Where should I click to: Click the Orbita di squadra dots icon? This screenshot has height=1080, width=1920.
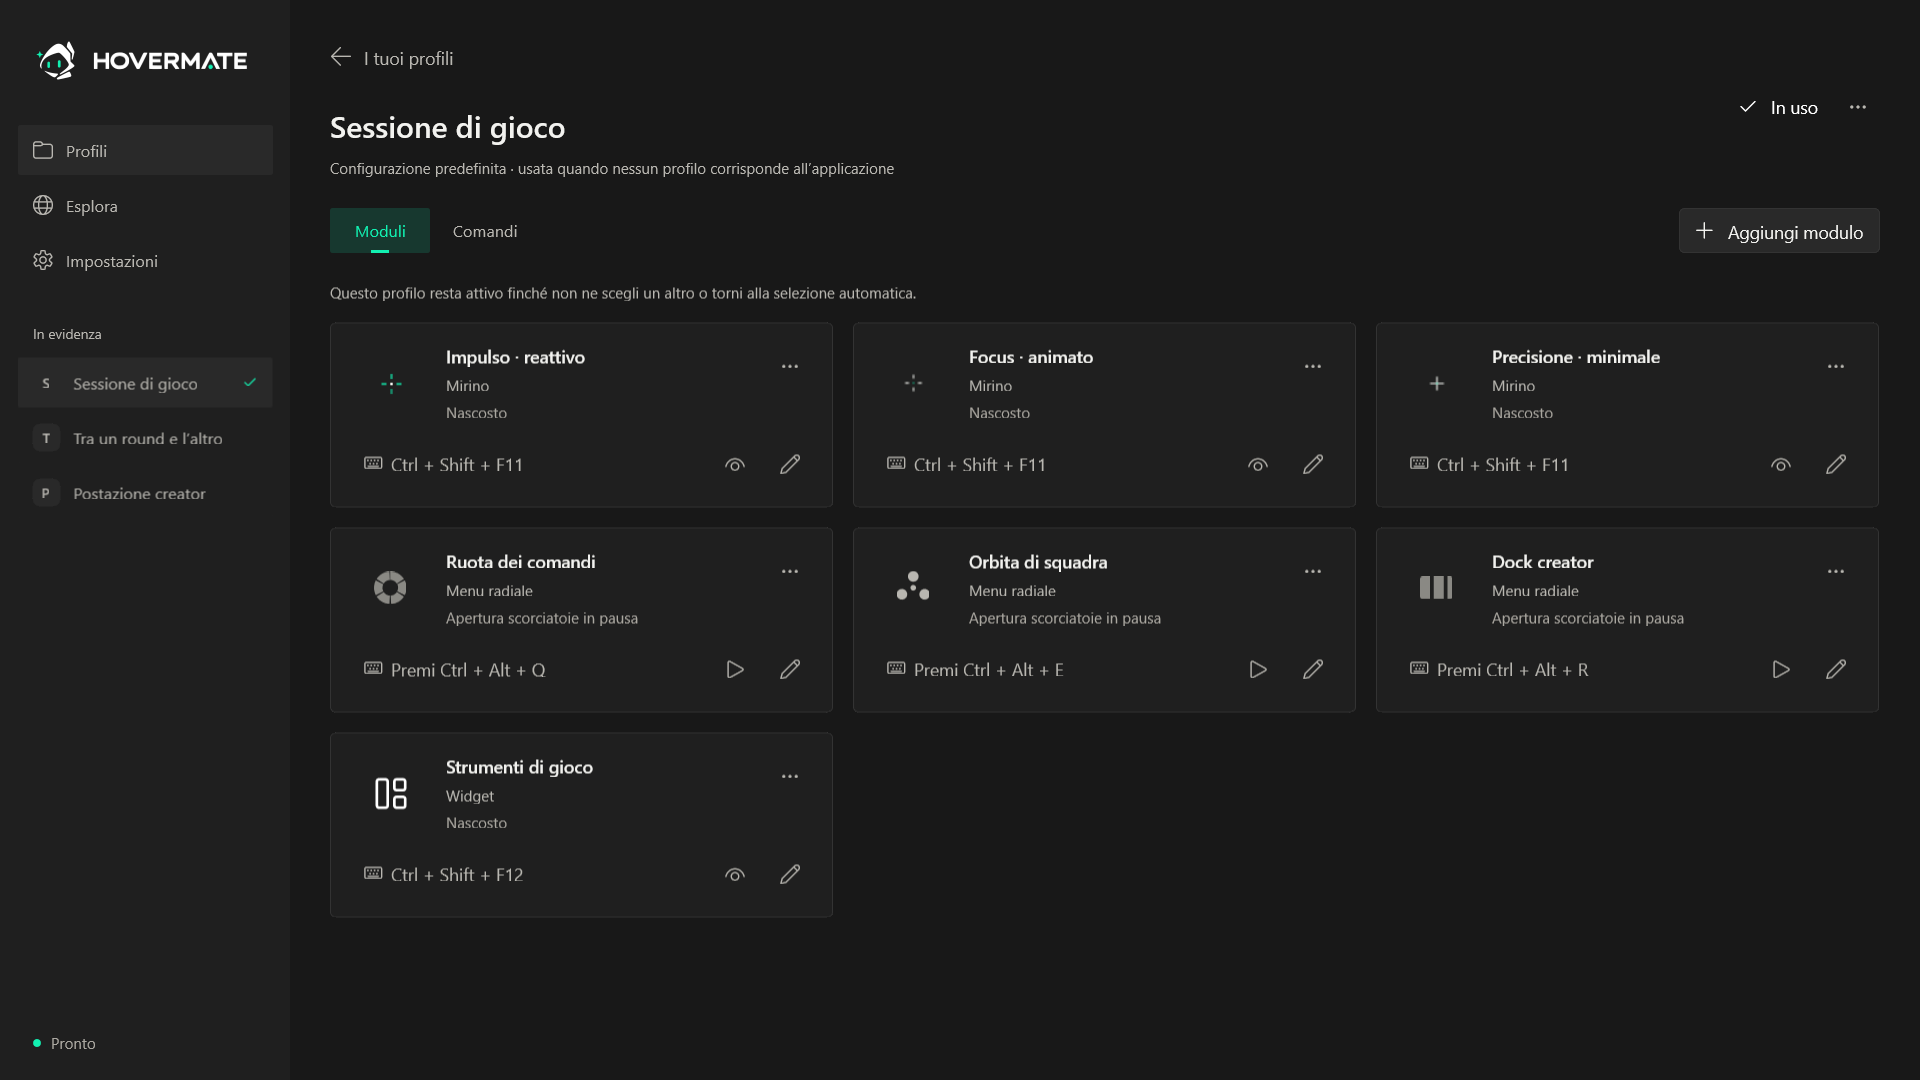click(x=913, y=587)
